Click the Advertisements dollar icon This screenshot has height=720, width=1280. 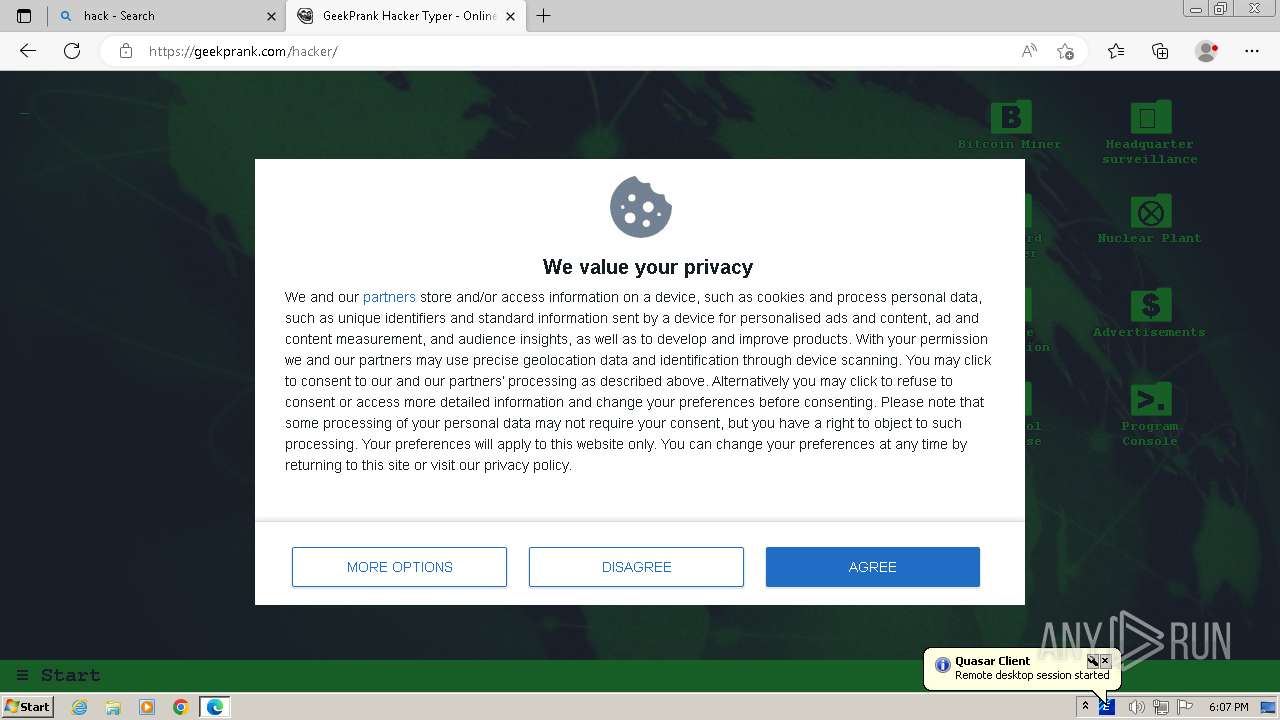[1150, 306]
